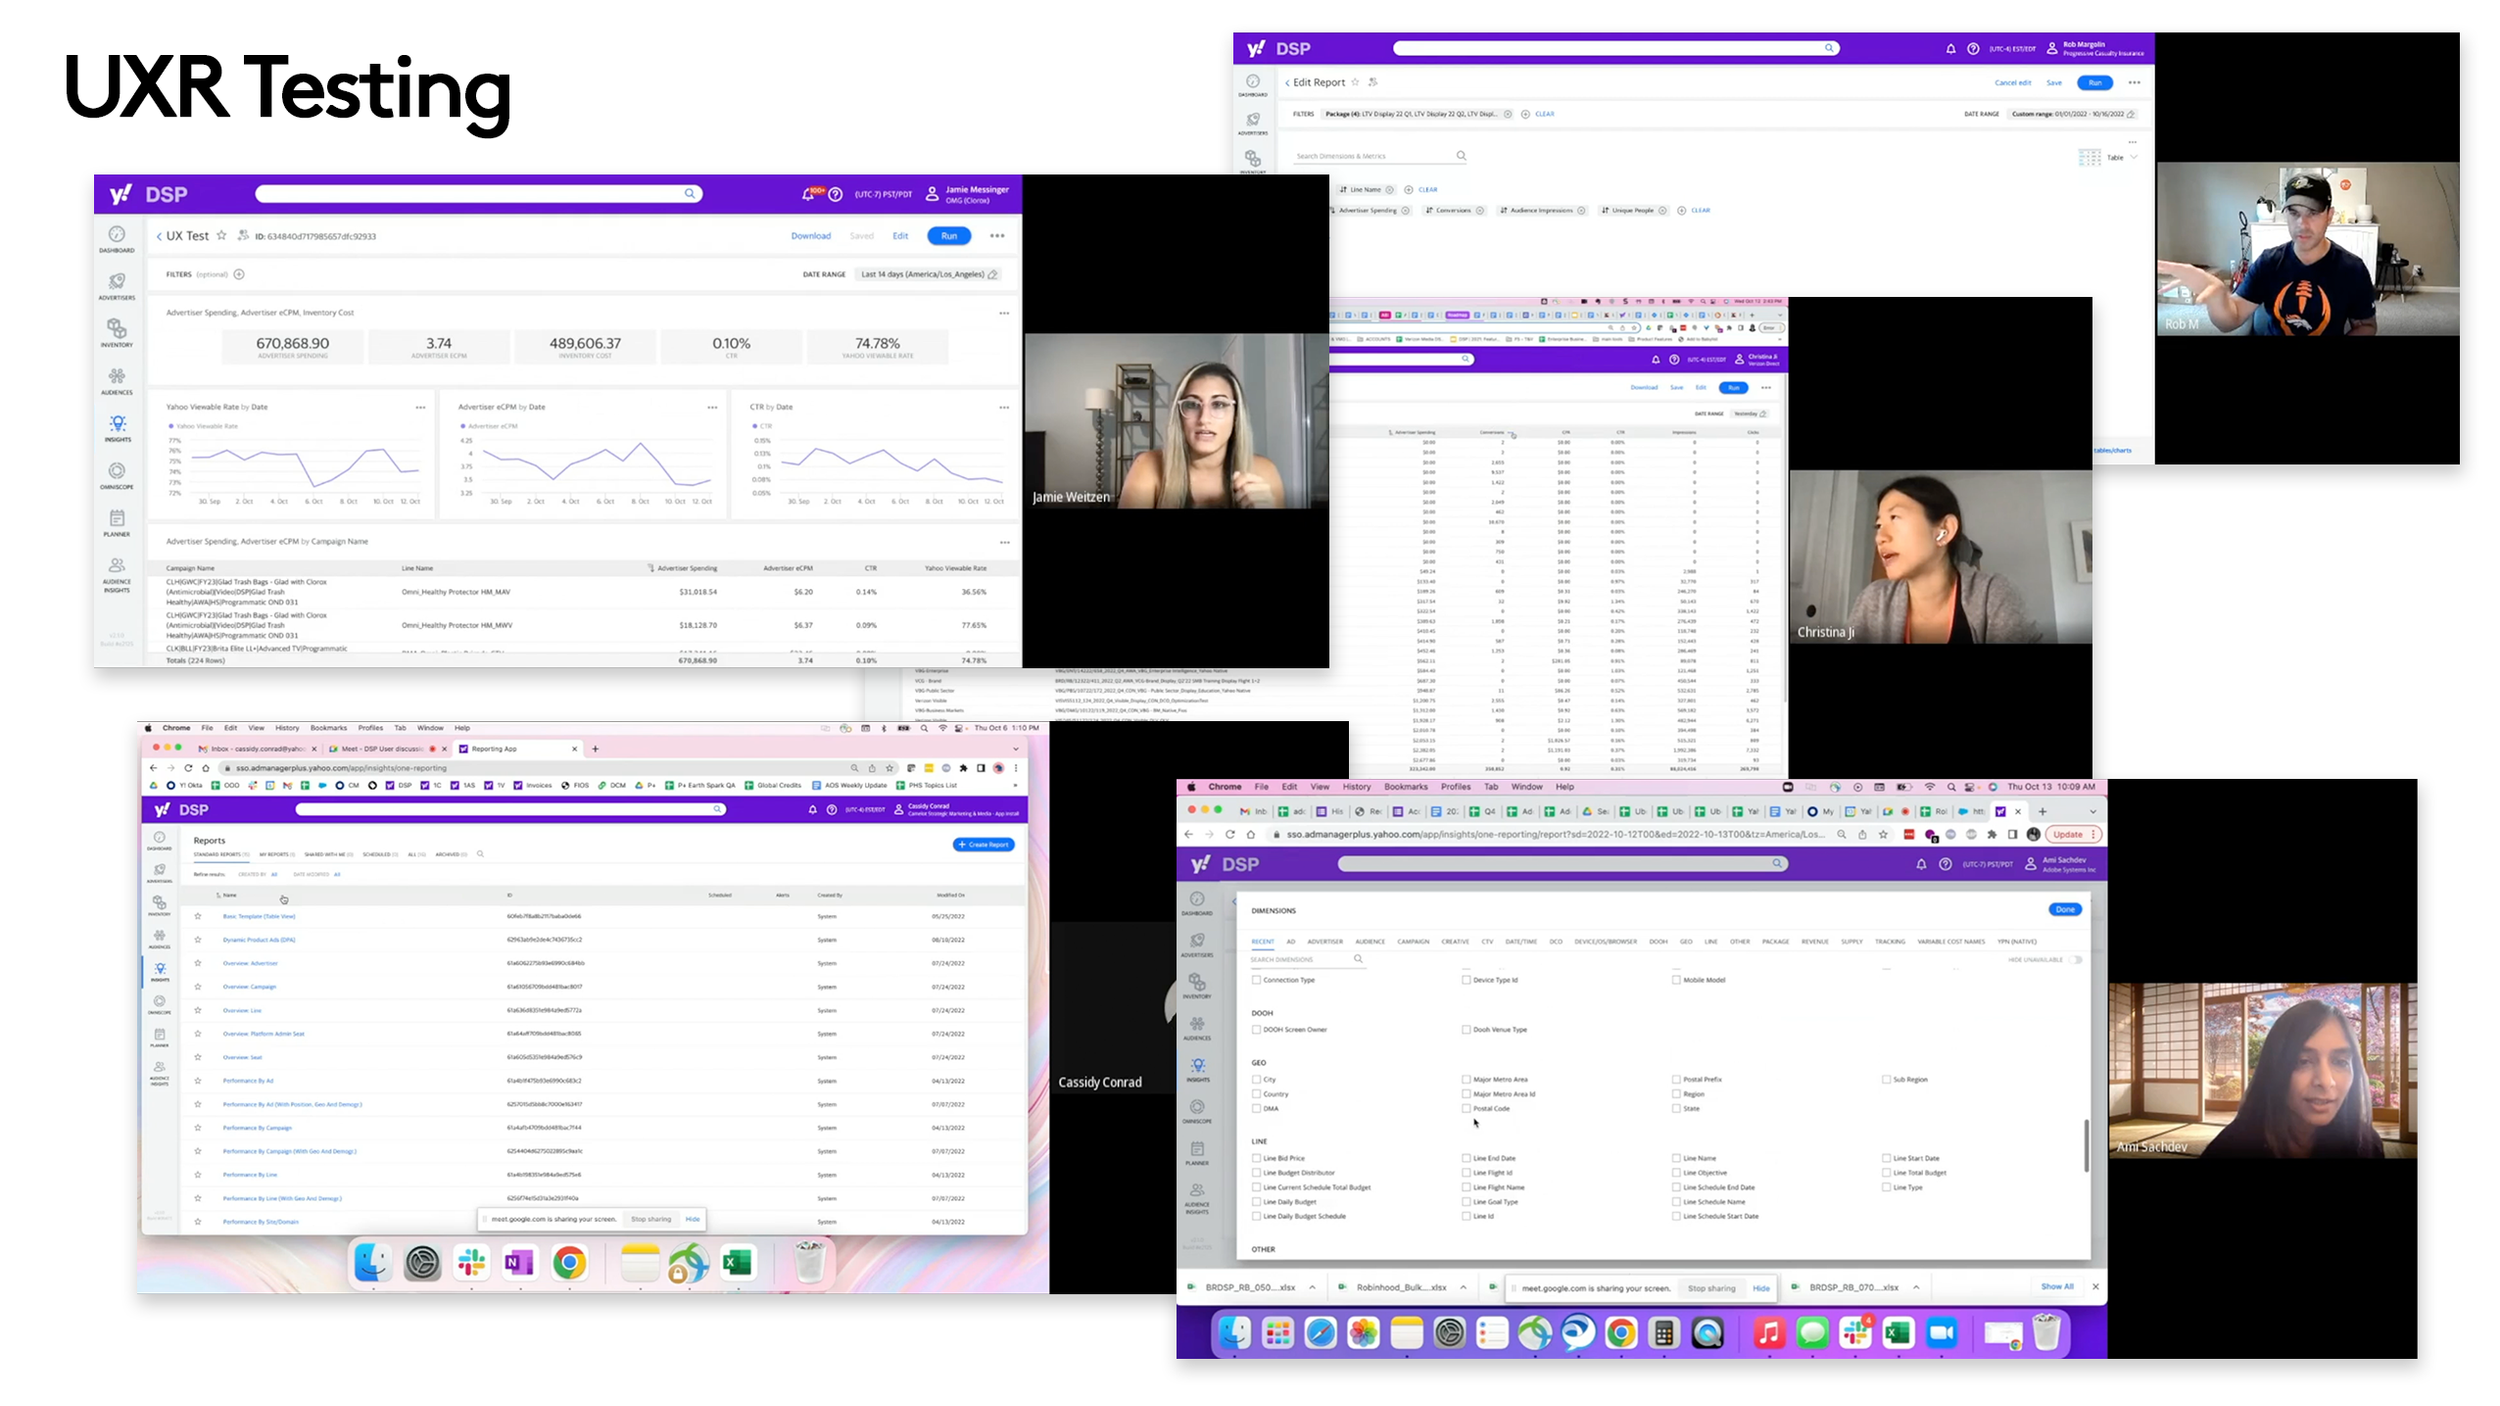Viewport: 2500px width, 1406px height.
Task: Check the DMA dimension checkbox
Action: 1257,1109
